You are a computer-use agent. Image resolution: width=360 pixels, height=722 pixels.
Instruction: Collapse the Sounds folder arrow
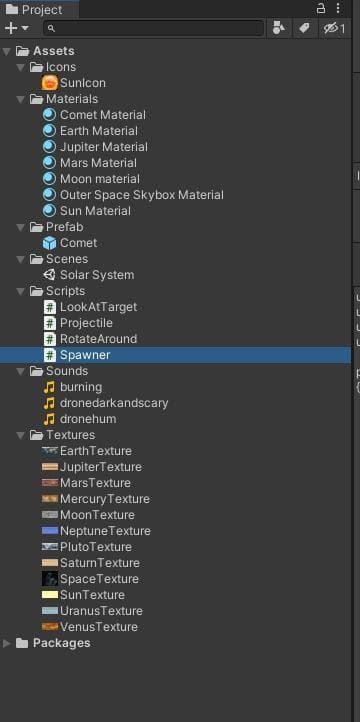click(20, 371)
